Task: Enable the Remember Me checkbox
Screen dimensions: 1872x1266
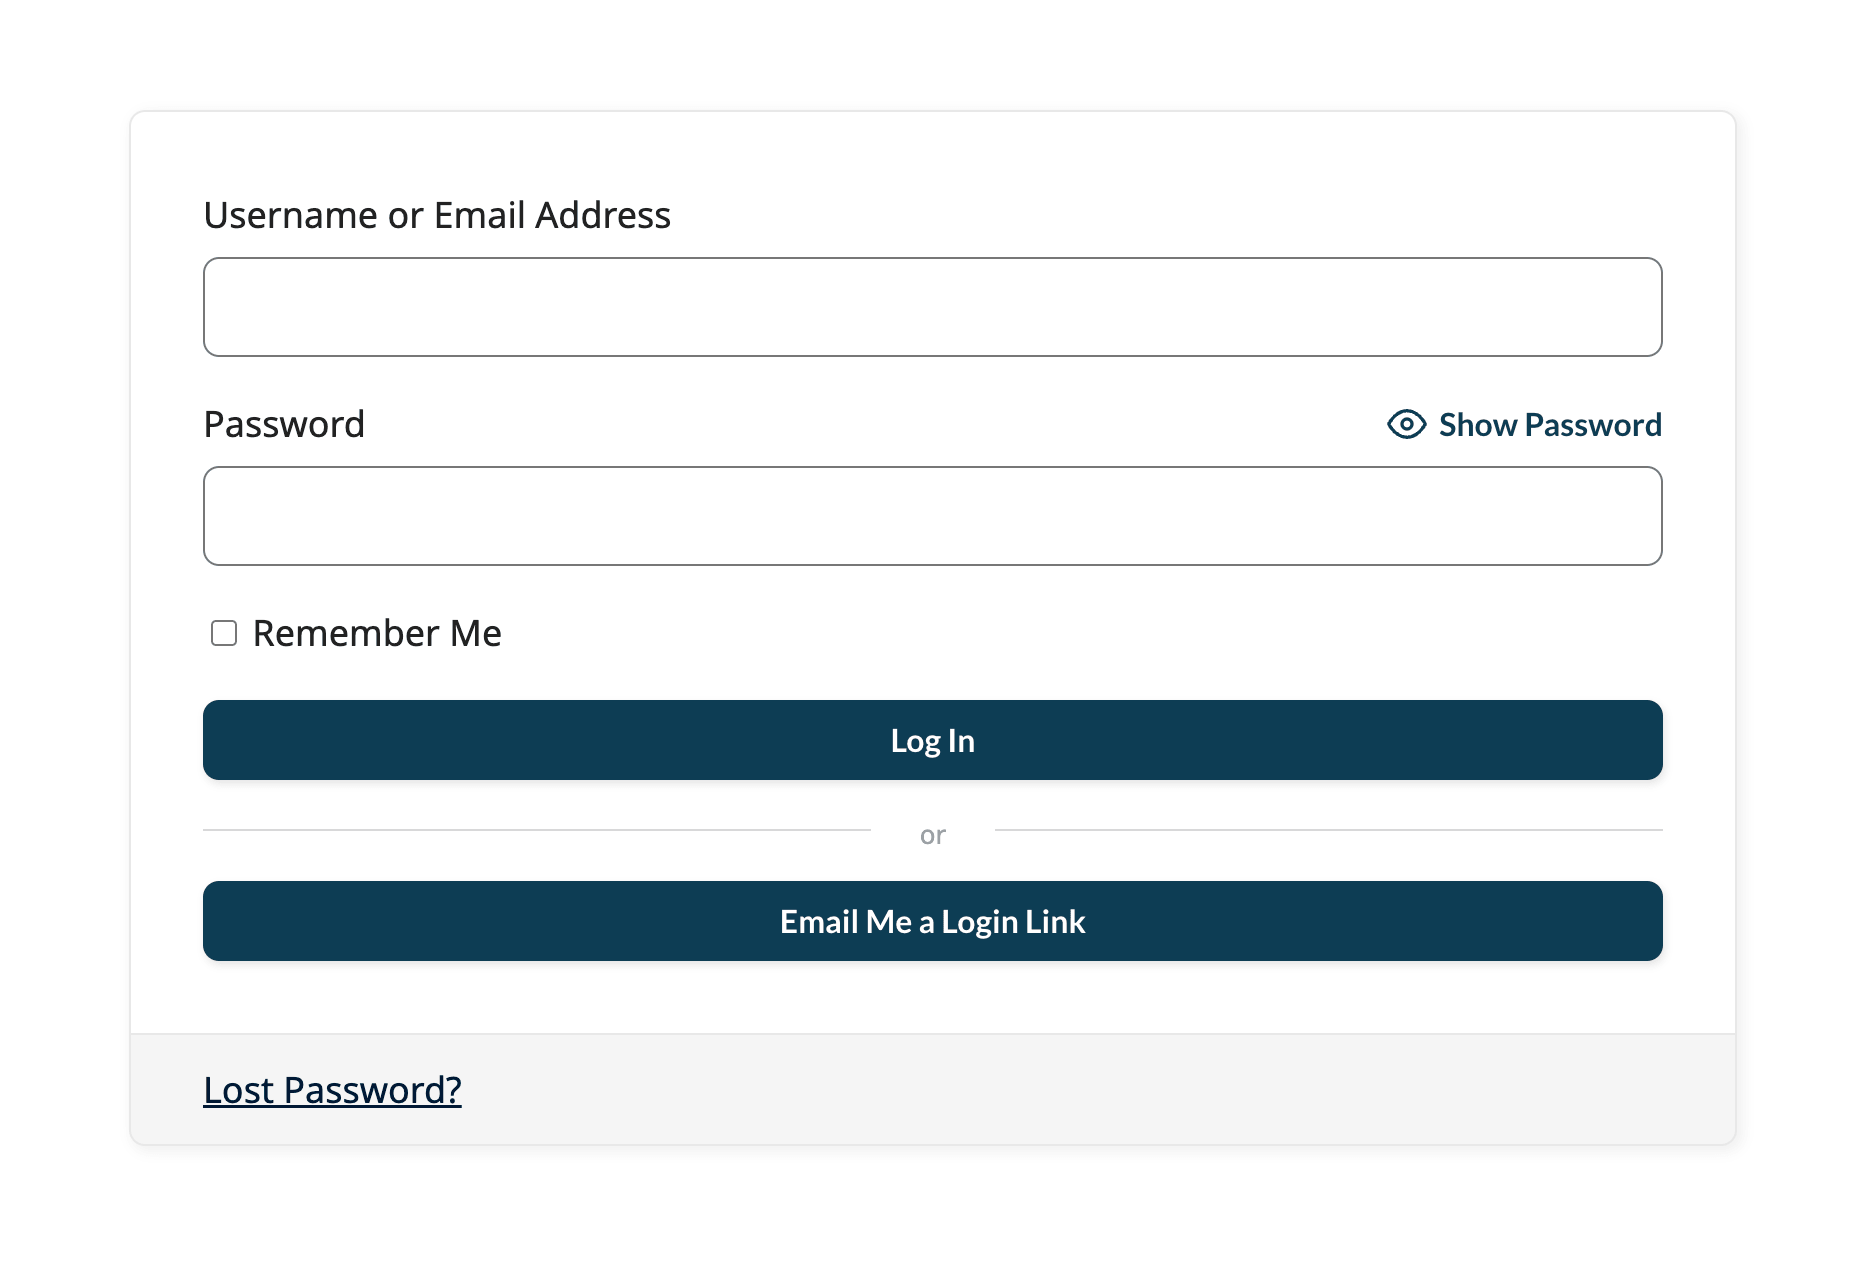Action: (222, 632)
